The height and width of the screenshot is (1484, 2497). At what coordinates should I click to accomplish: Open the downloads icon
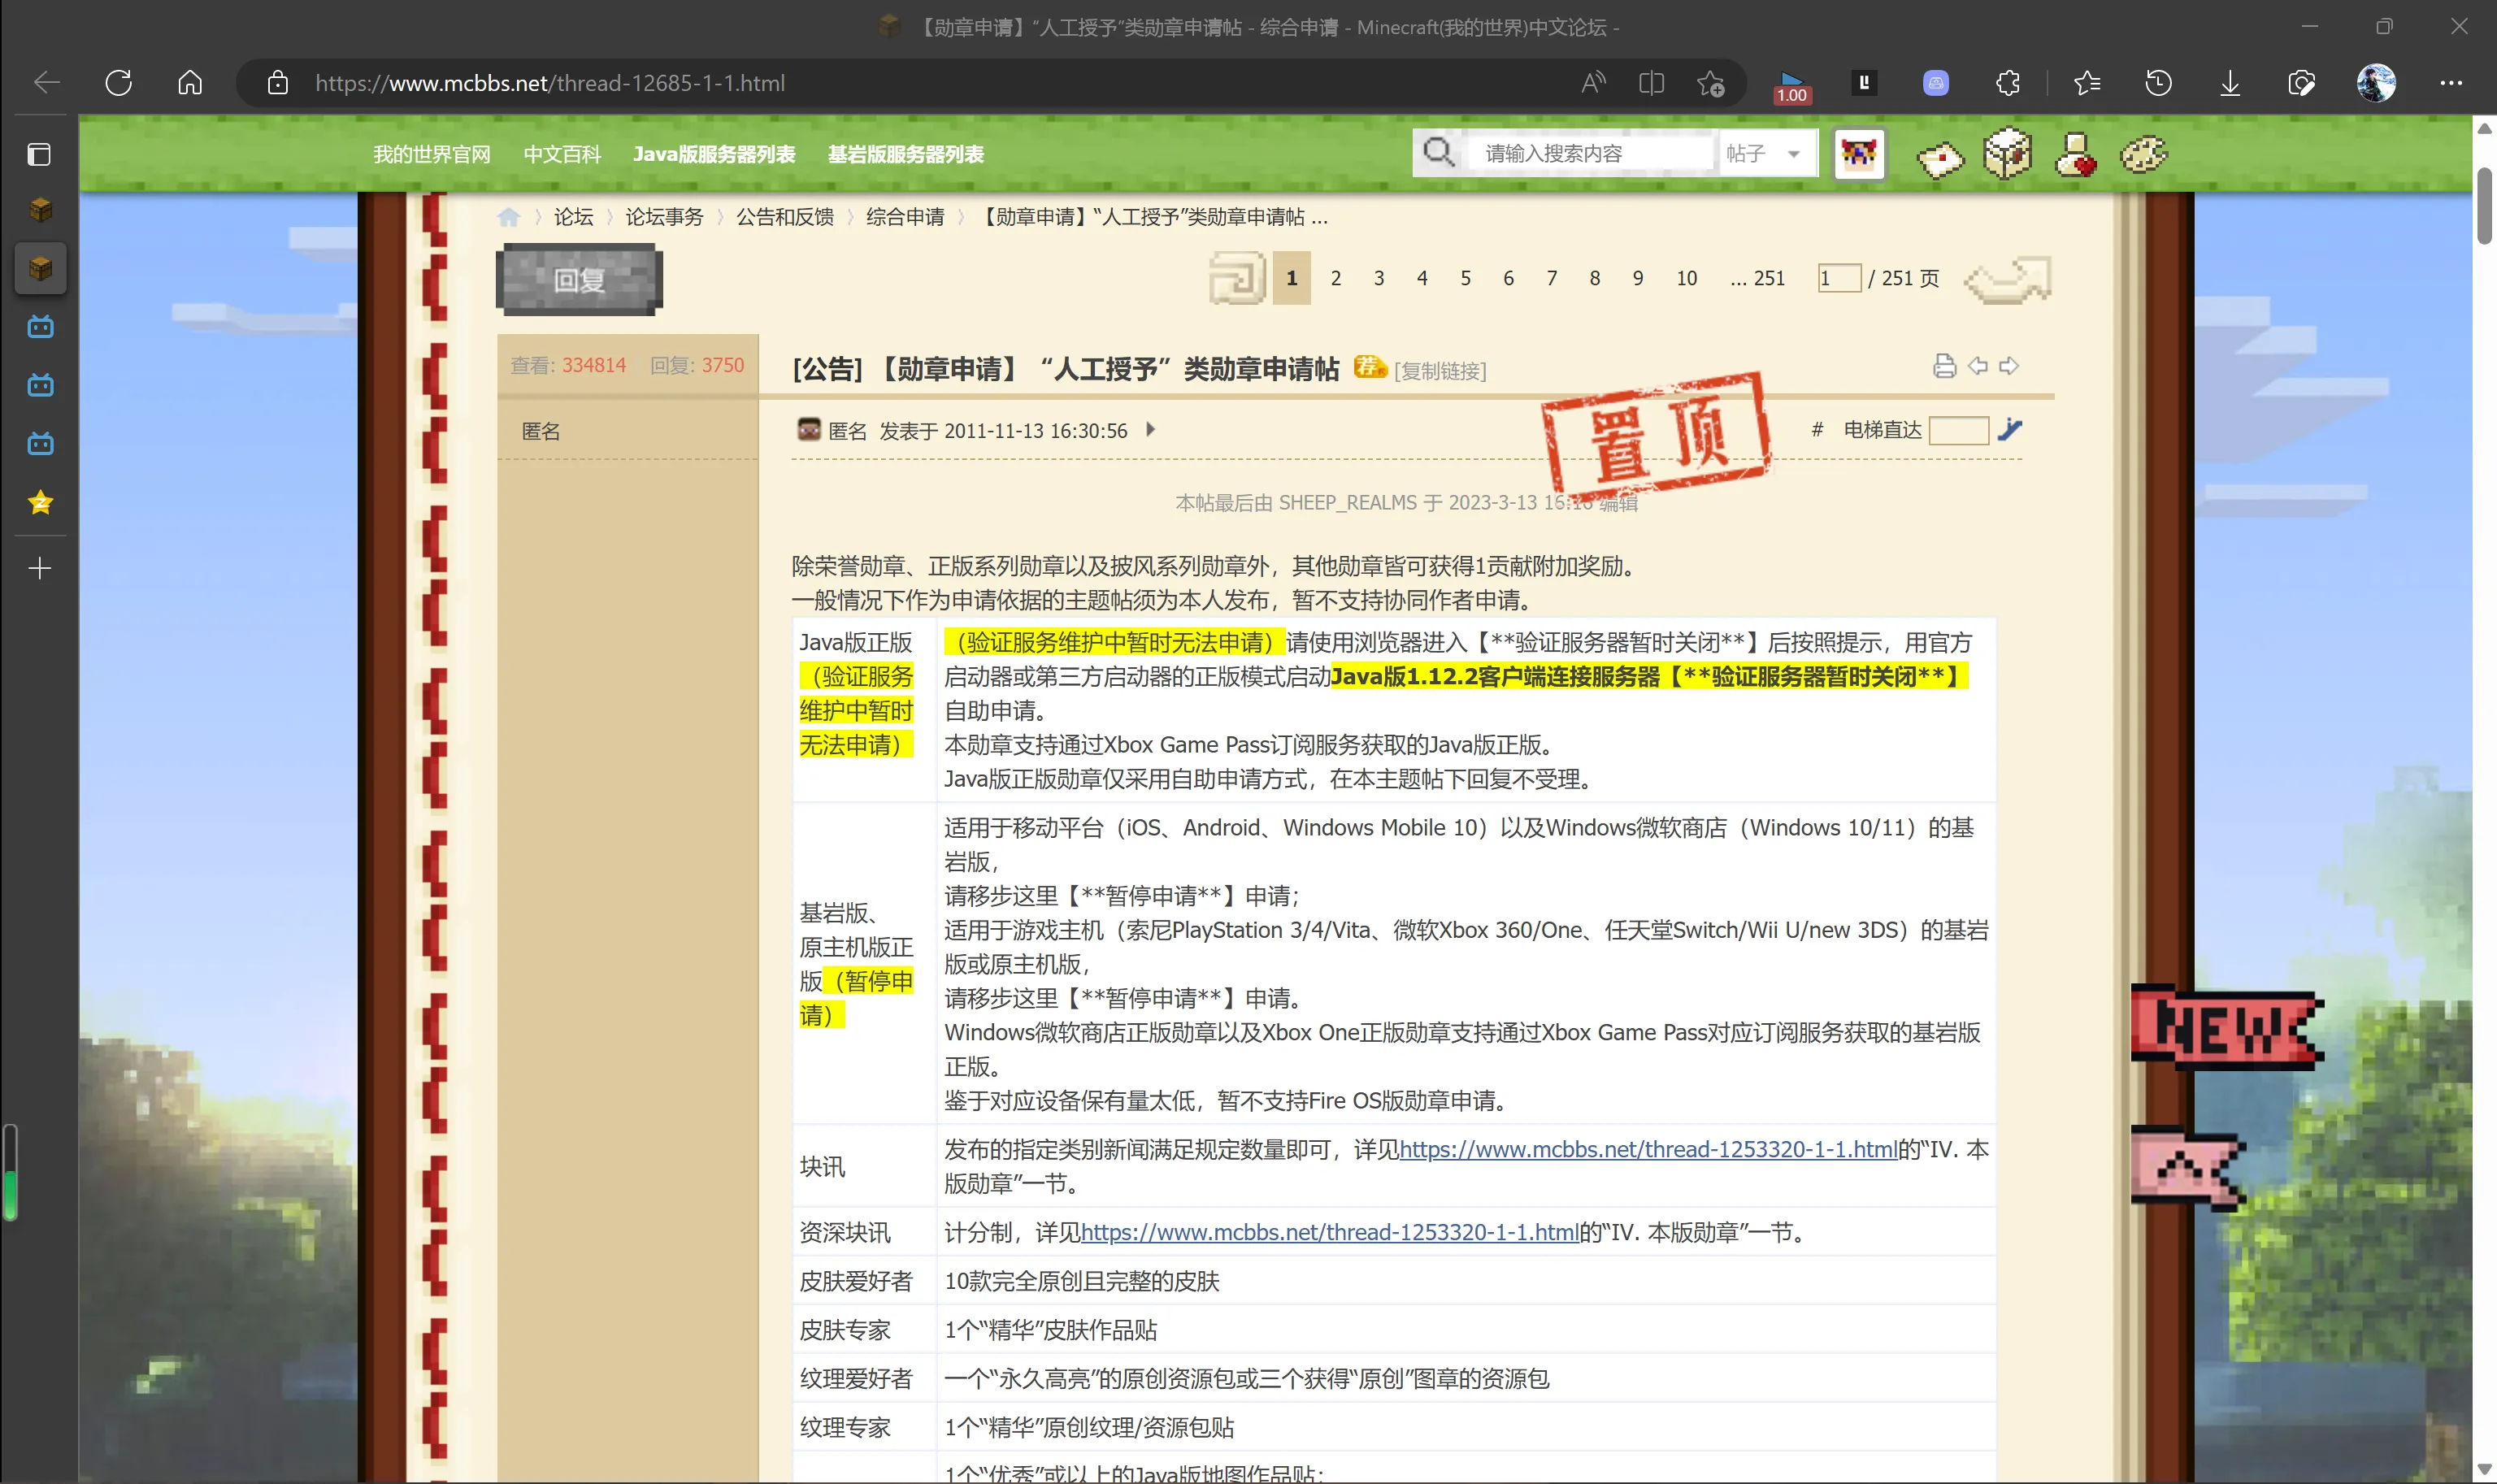pos(2229,83)
